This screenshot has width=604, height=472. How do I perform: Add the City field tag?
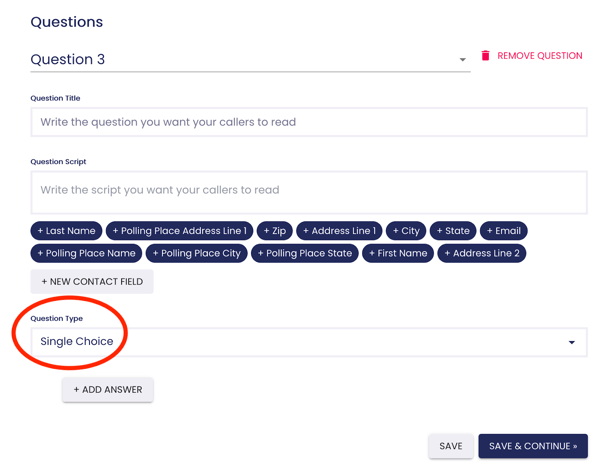[x=406, y=231]
